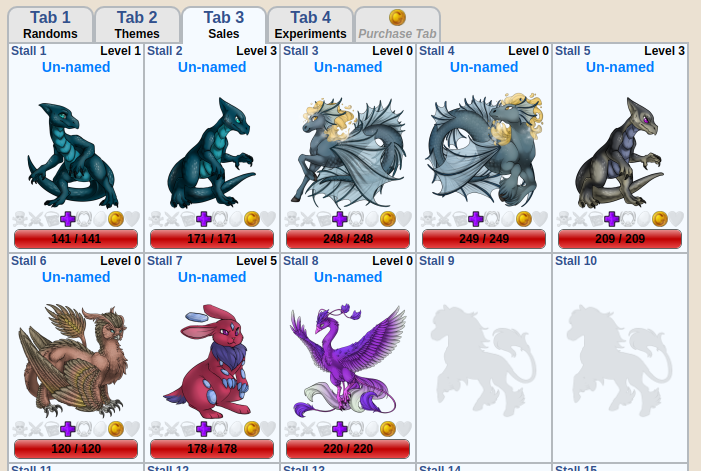Switch to Tab 2 Themes
701x471 pixels.
tap(137, 25)
